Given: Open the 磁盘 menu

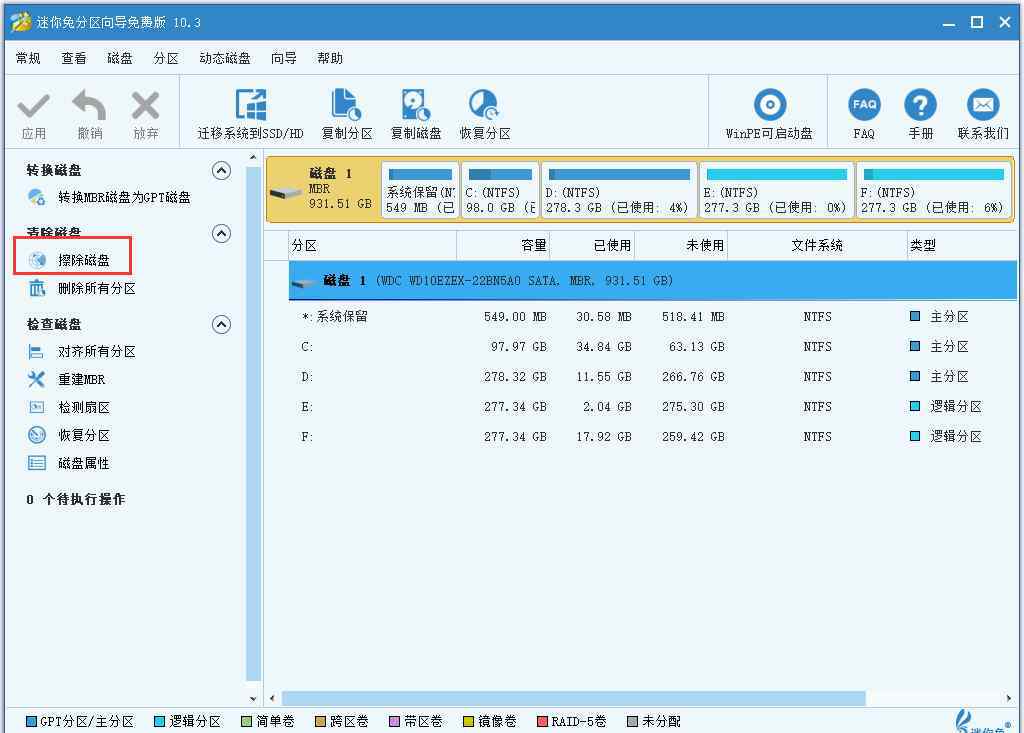Looking at the screenshot, I should (120, 58).
